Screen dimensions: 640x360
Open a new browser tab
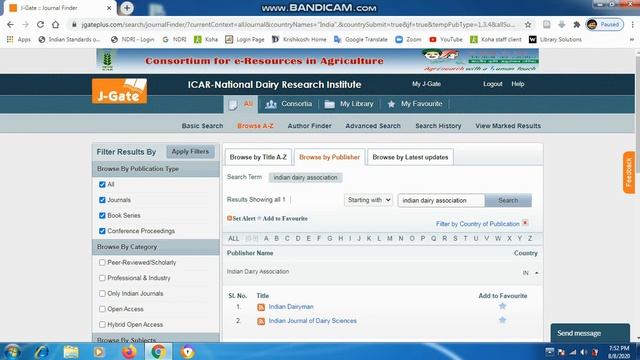(x=127, y=8)
